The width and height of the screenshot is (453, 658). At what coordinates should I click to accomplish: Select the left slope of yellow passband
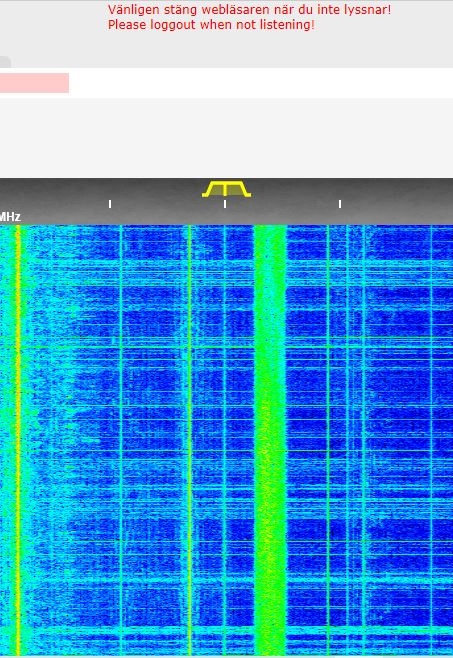207,188
